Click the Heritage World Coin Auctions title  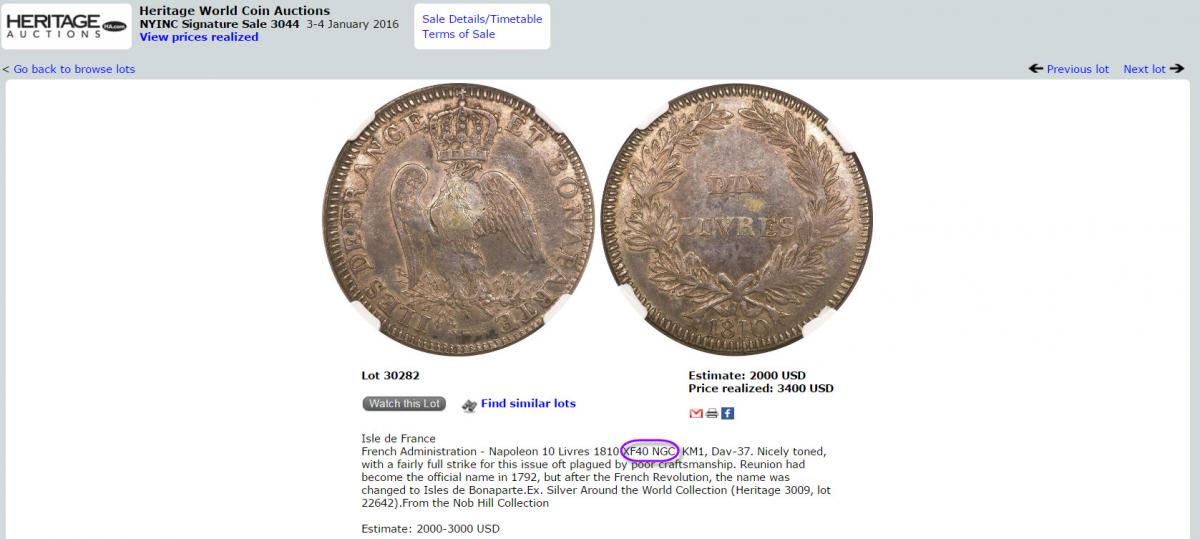235,11
